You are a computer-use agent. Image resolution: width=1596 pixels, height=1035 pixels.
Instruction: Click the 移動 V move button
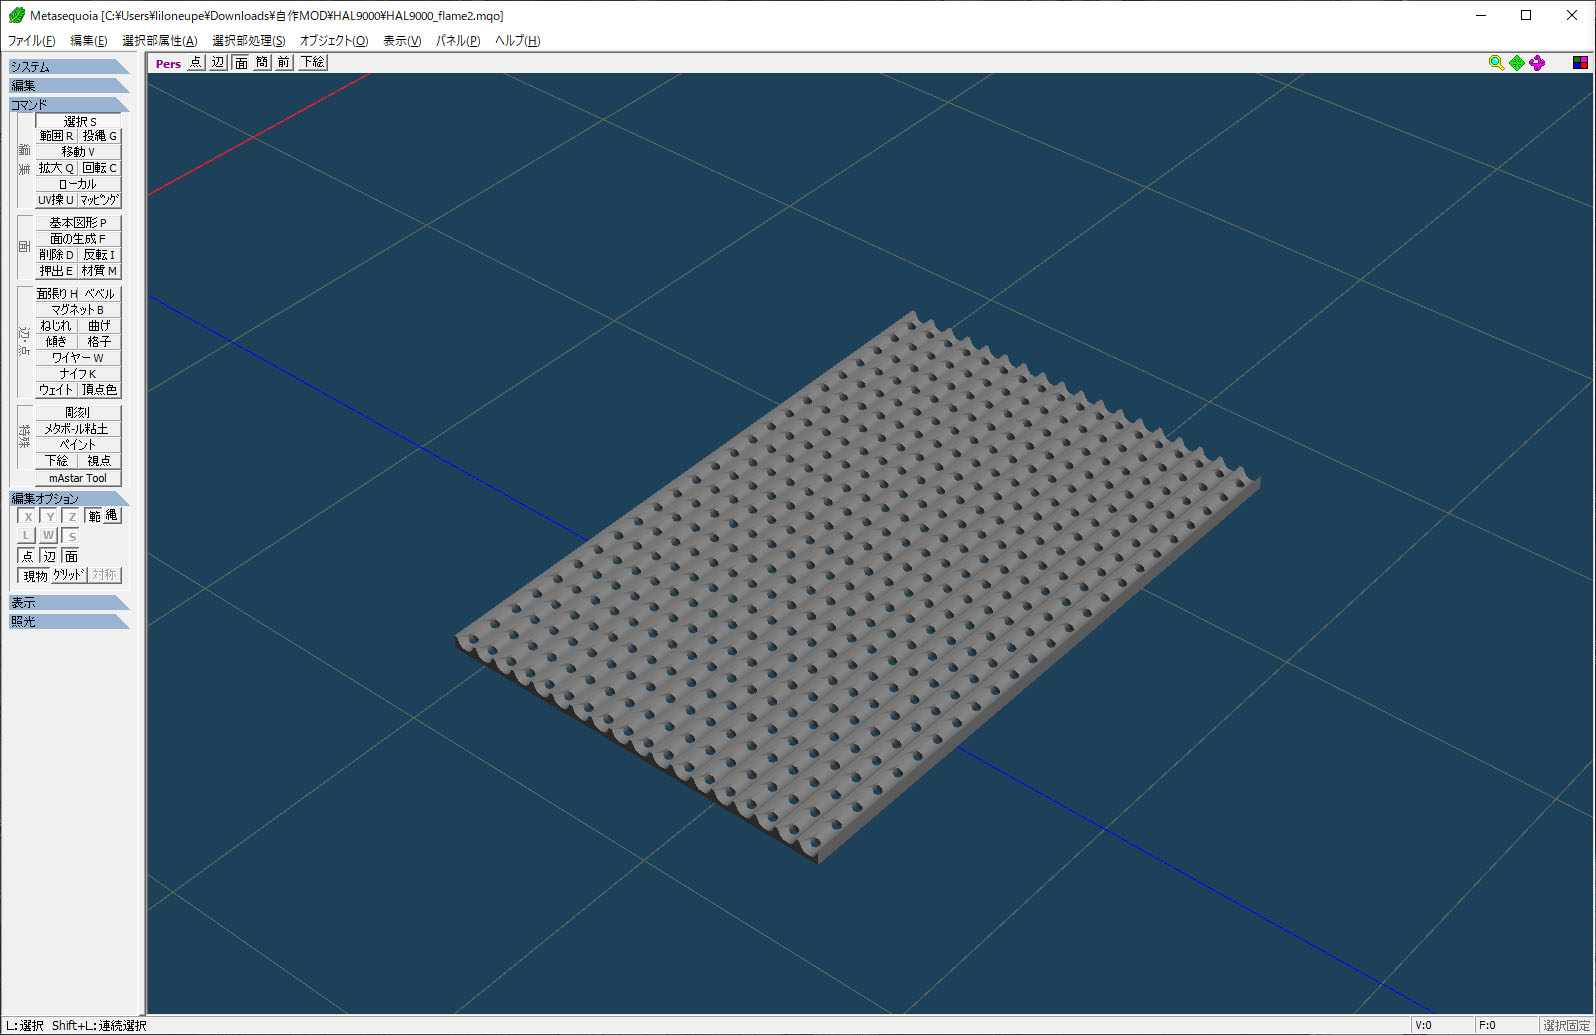[78, 152]
